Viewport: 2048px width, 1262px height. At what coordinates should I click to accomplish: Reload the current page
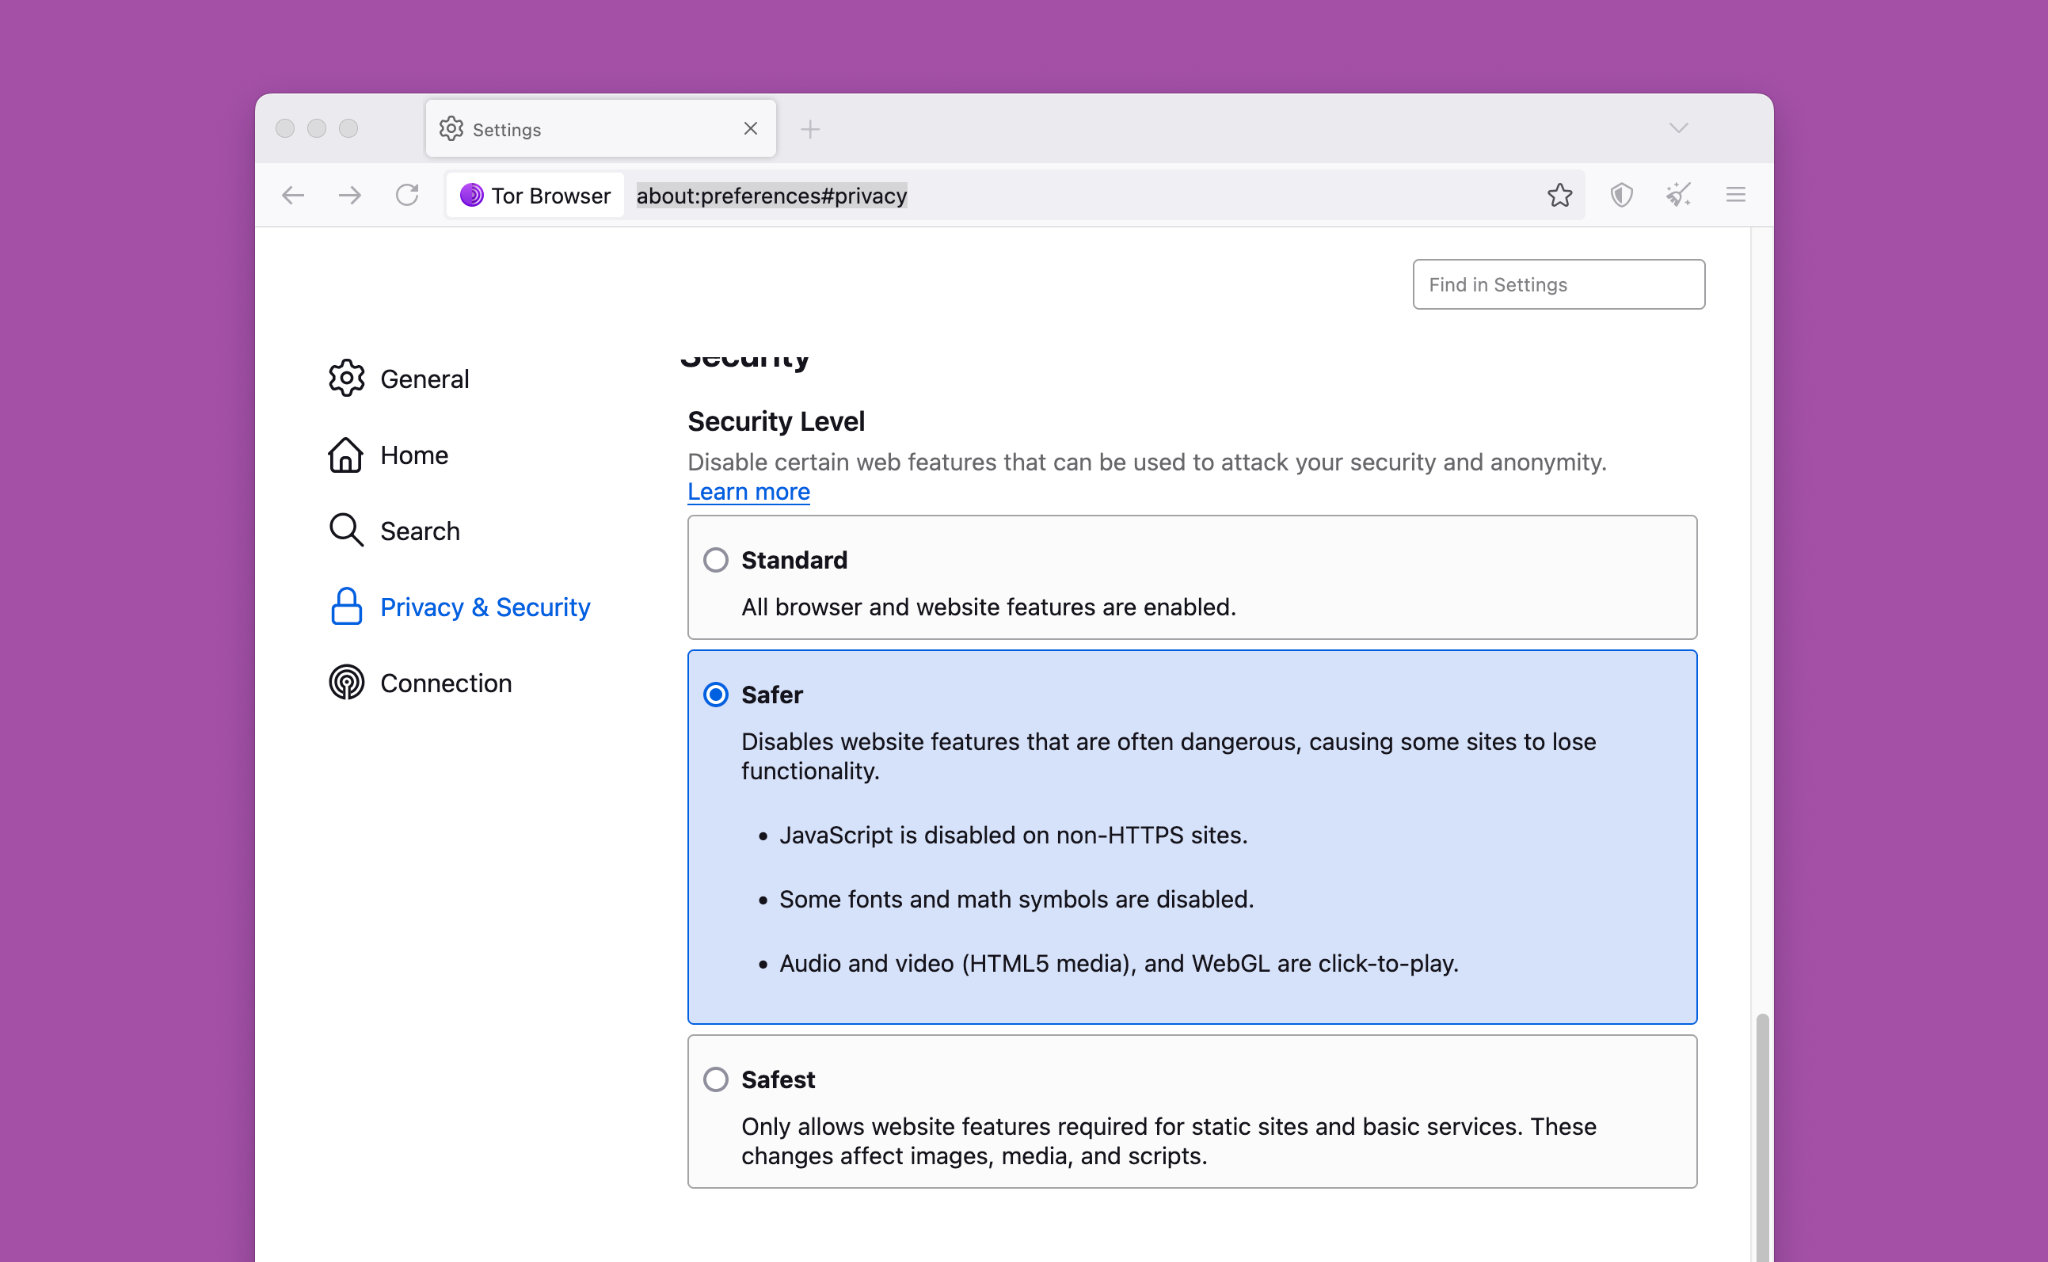[x=407, y=195]
